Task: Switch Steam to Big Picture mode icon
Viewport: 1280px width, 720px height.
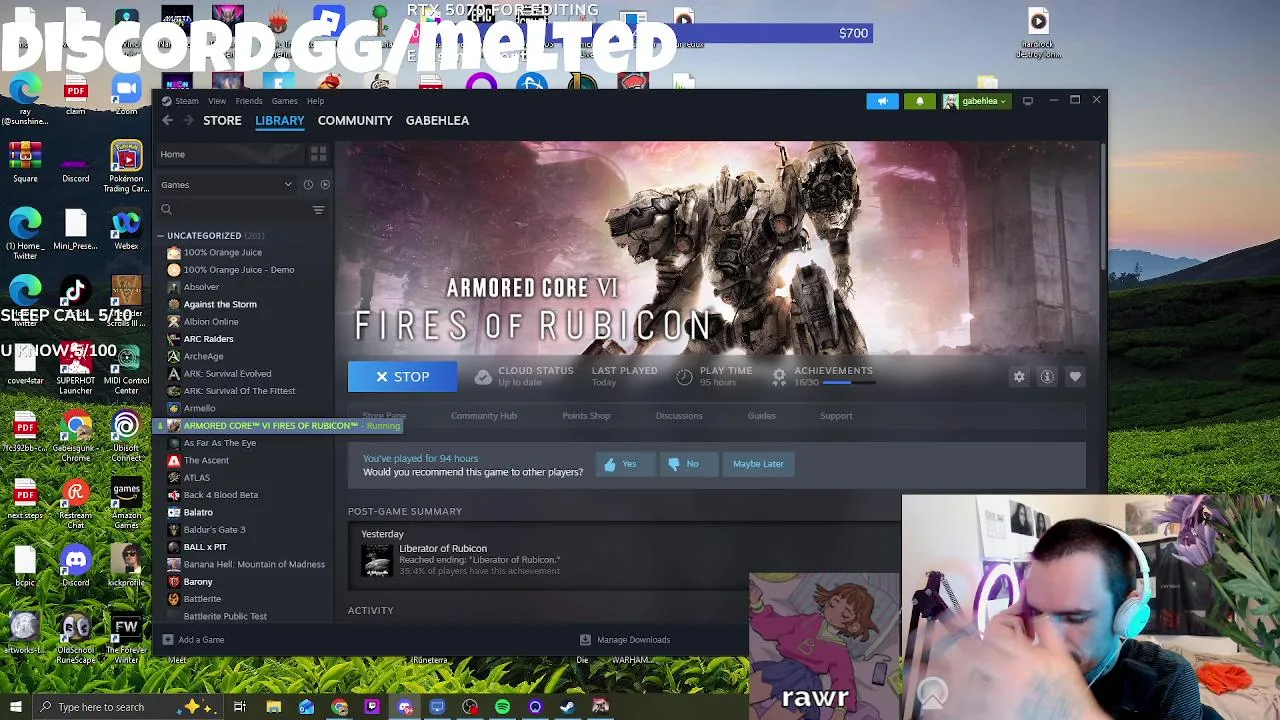Action: 1028,101
